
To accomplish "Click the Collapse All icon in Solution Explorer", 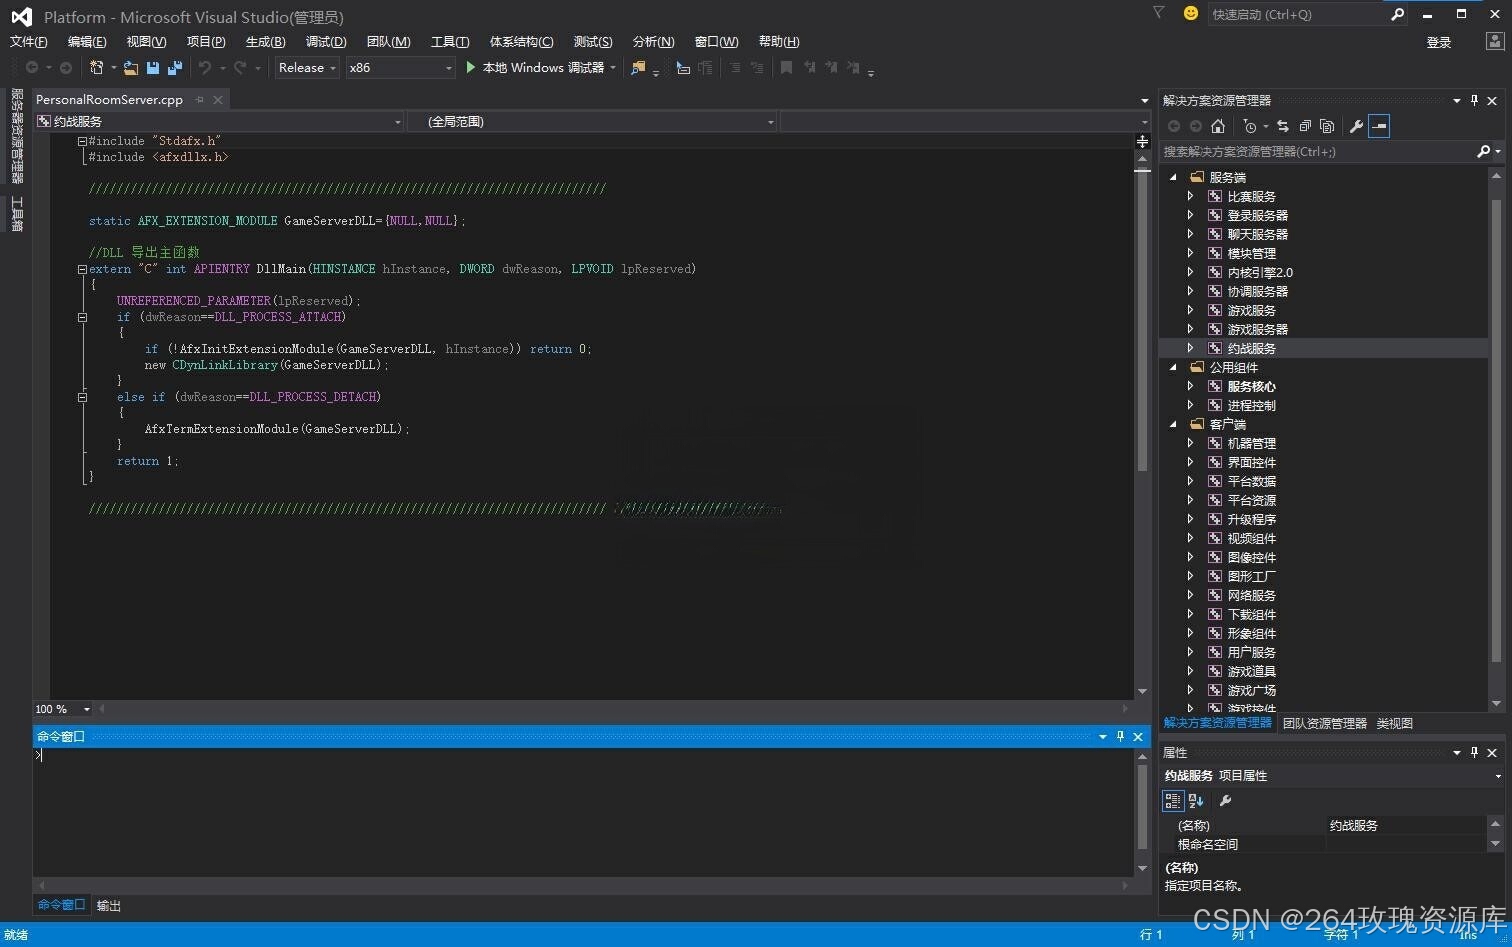I will coord(1305,126).
